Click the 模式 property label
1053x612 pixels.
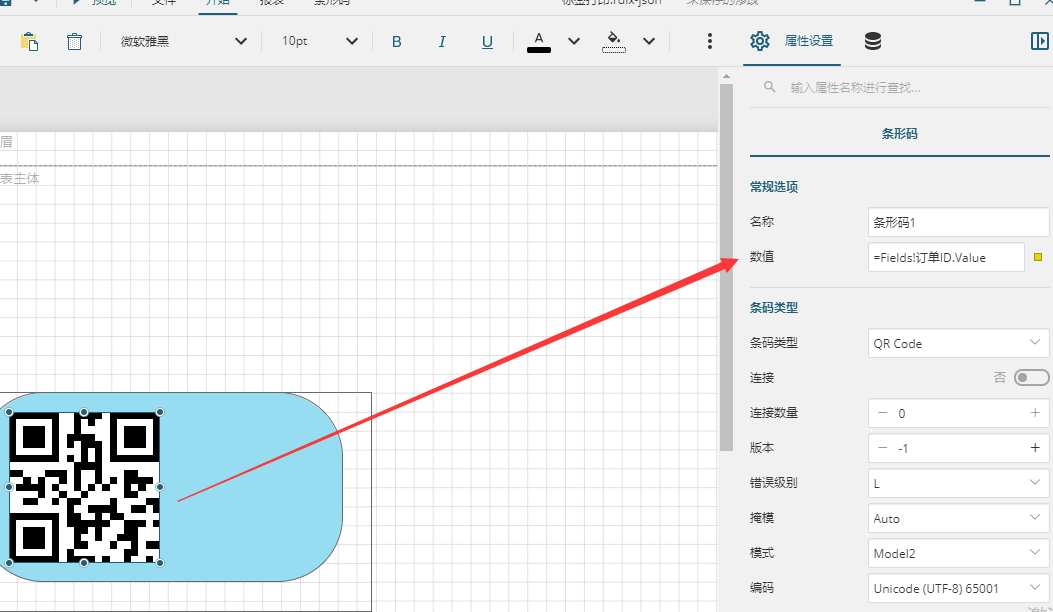(x=762, y=552)
